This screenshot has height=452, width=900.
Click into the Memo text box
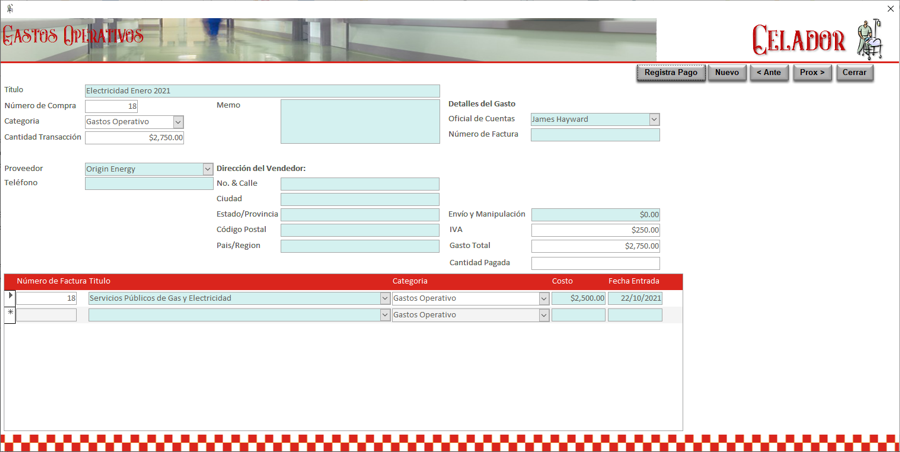[x=360, y=121]
